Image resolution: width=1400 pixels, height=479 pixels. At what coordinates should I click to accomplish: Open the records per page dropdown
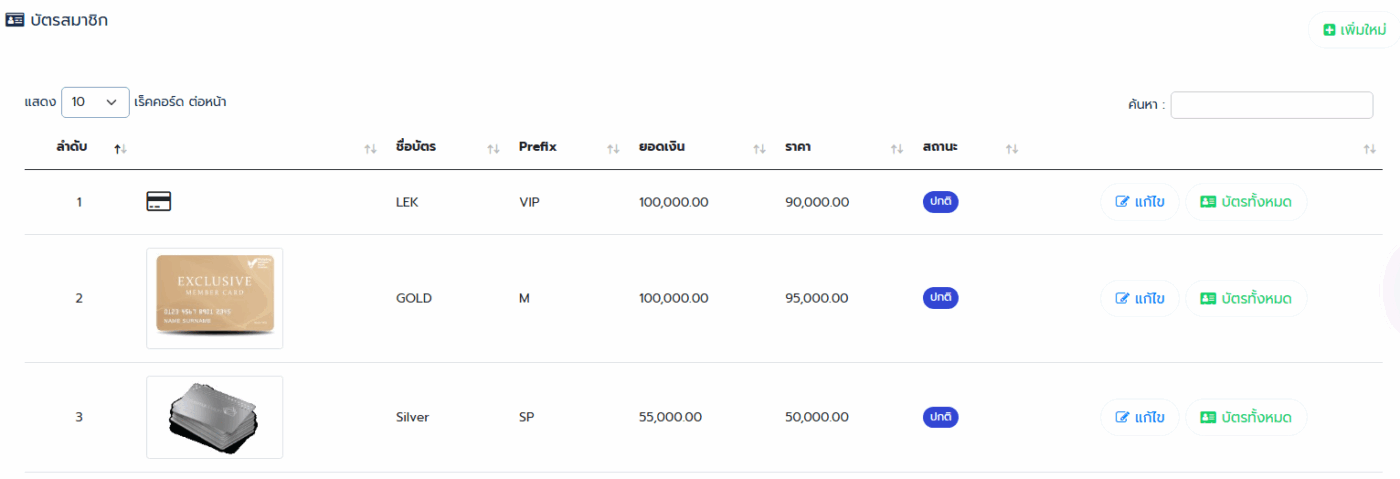95,102
